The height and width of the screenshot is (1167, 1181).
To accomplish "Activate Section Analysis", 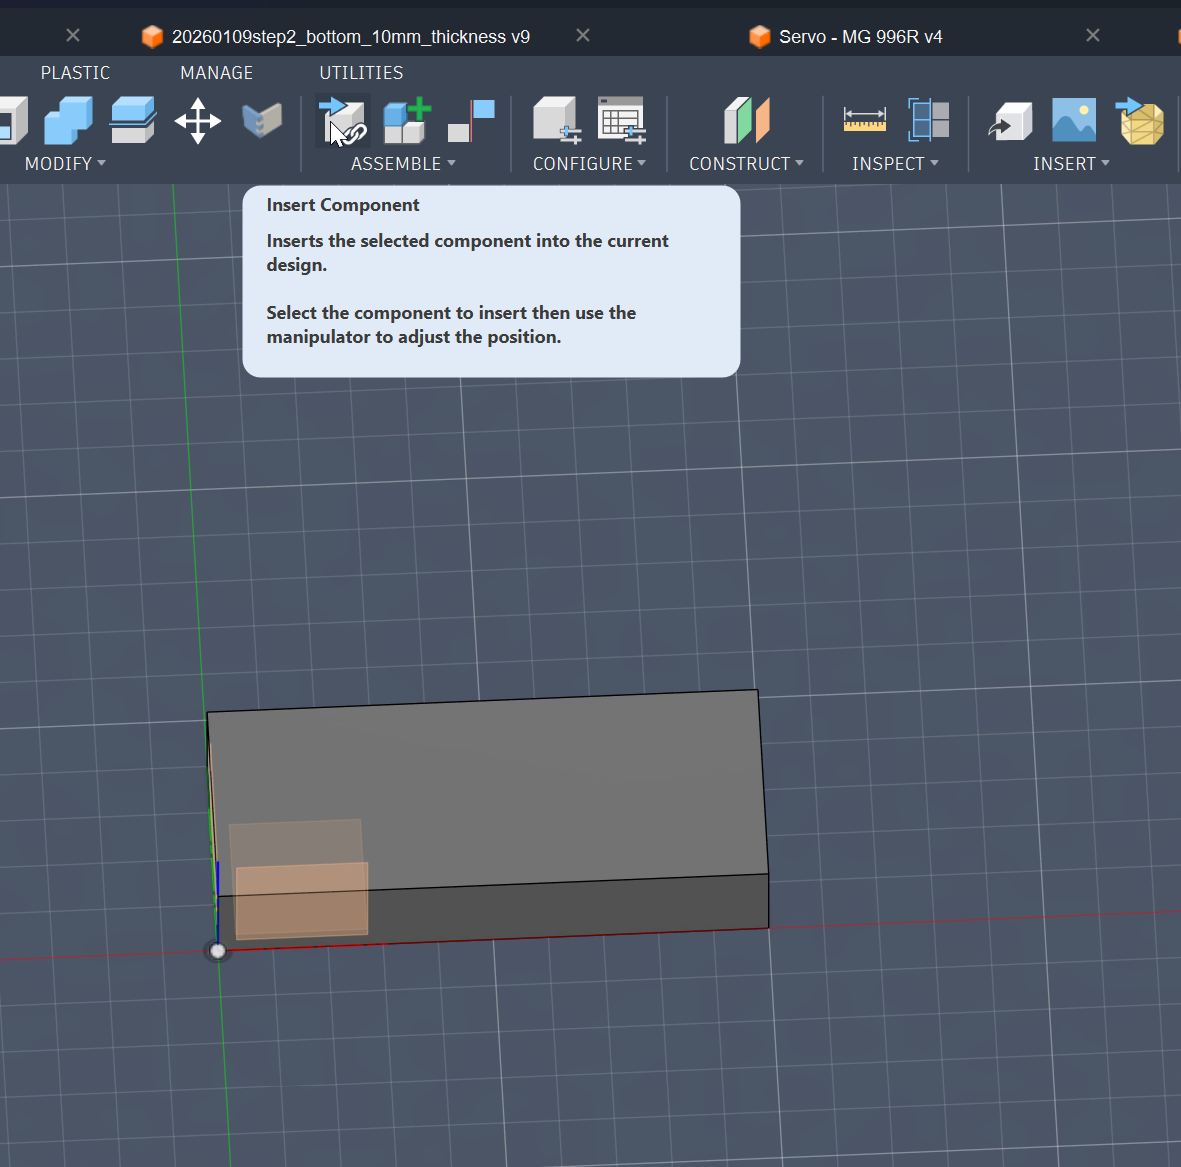I will (928, 120).
